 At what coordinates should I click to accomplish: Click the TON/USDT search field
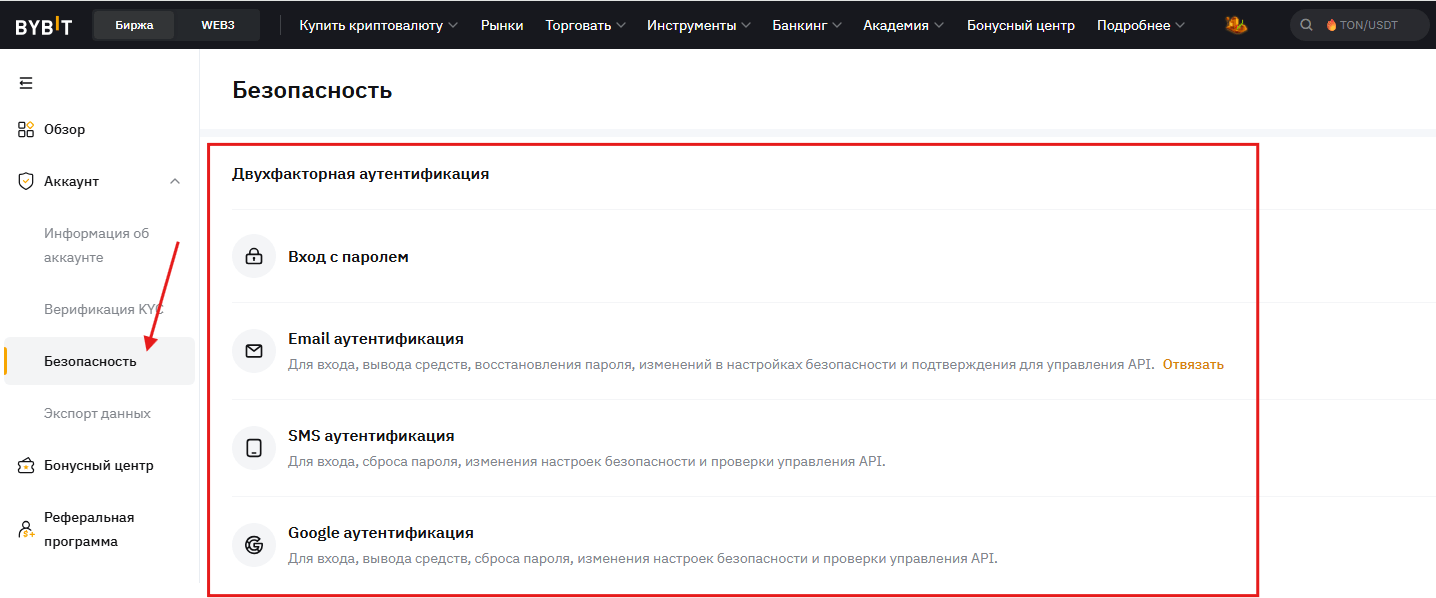pyautogui.click(x=1367, y=25)
